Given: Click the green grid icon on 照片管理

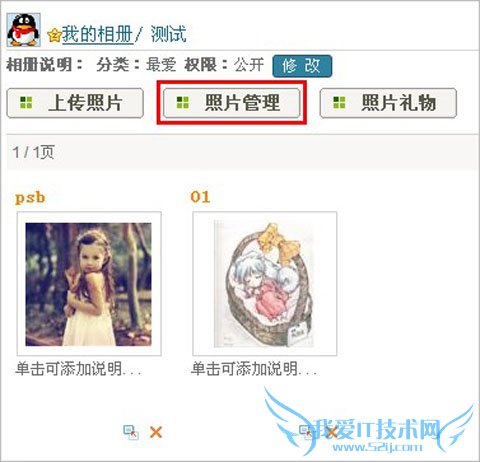Looking at the screenshot, I should 182,103.
